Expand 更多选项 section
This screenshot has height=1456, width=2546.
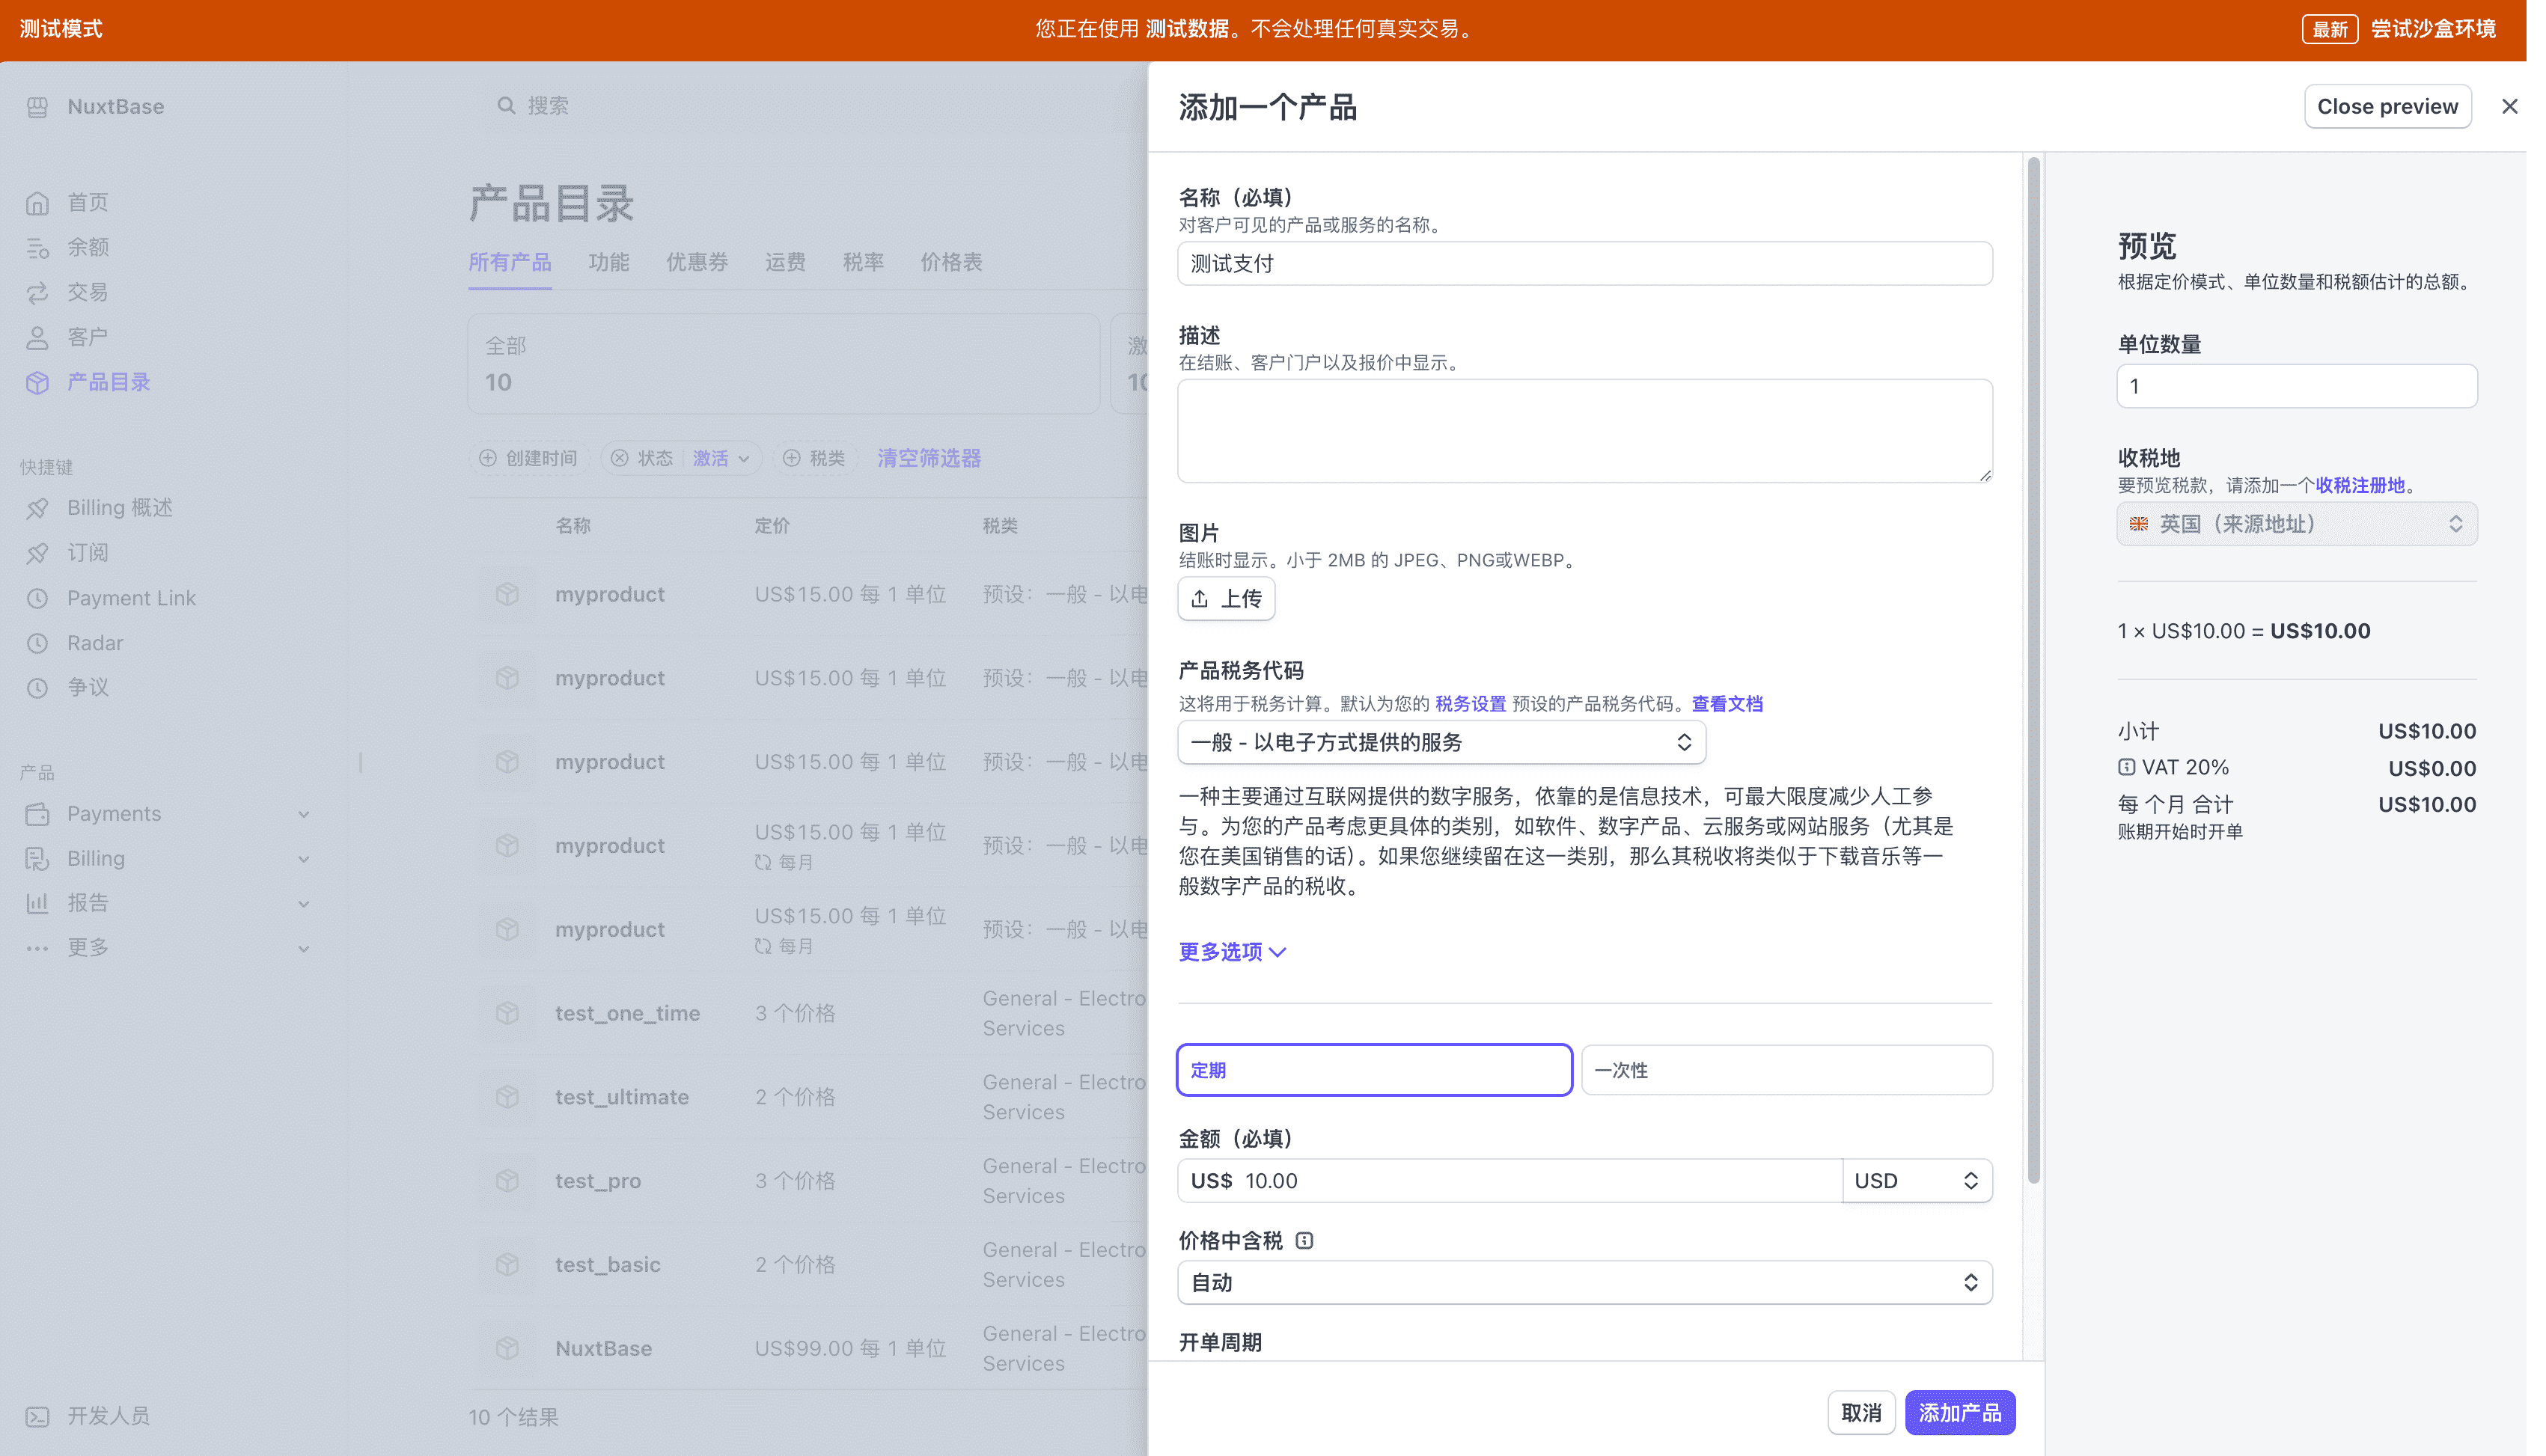click(x=1232, y=952)
